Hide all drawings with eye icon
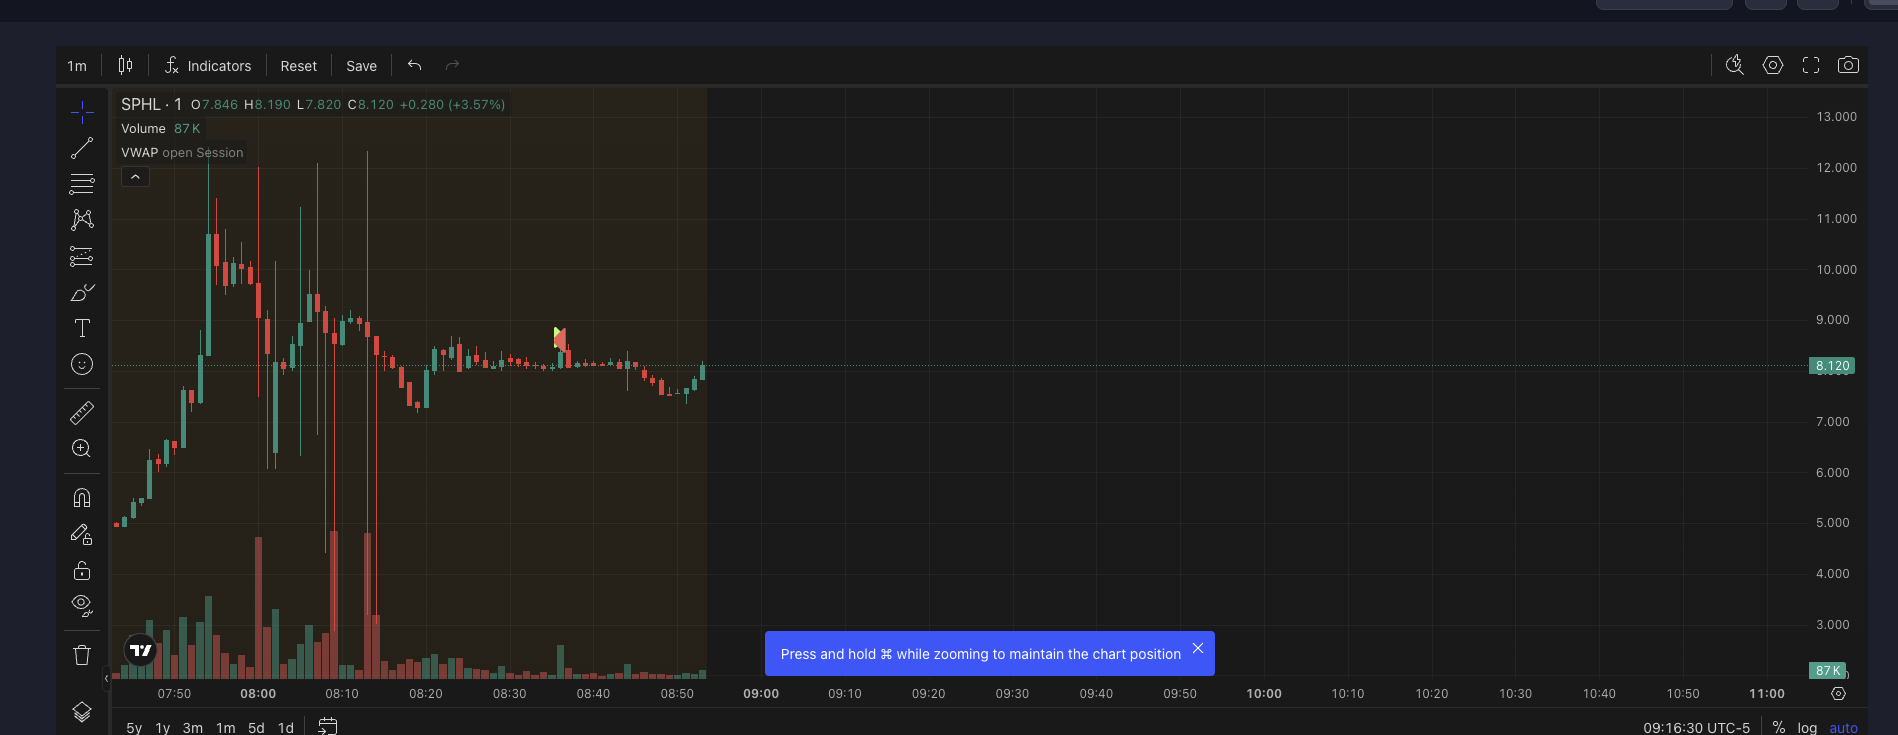The image size is (1898, 735). click(82, 605)
